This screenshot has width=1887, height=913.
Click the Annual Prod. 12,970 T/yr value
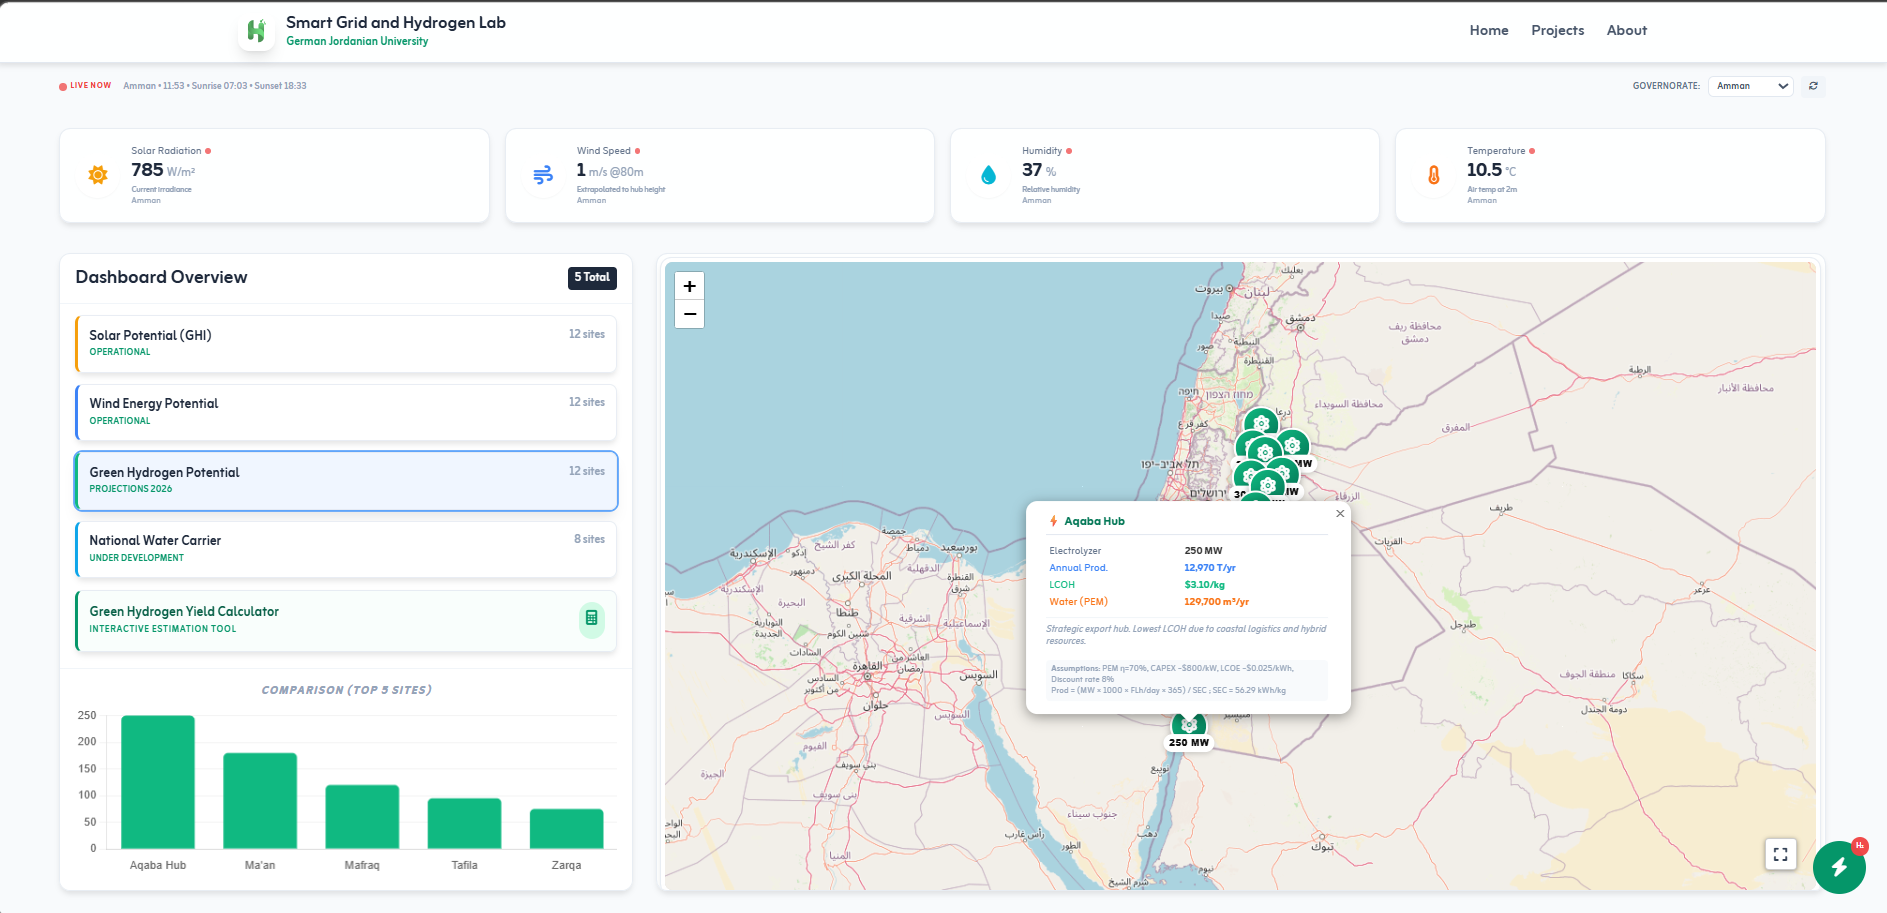[1210, 568]
